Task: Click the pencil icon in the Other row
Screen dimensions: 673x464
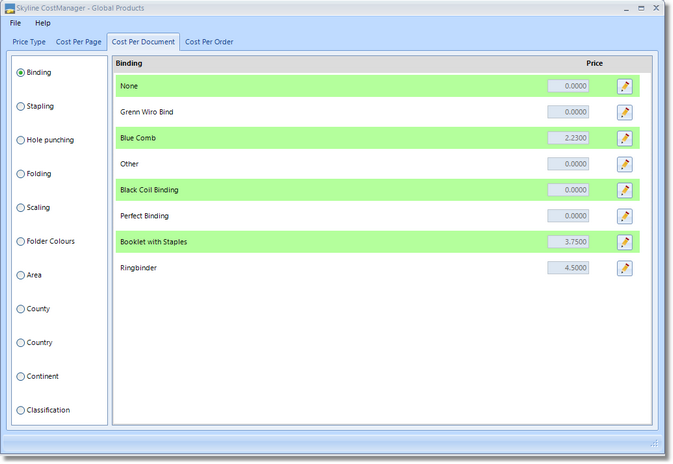Action: (x=624, y=164)
